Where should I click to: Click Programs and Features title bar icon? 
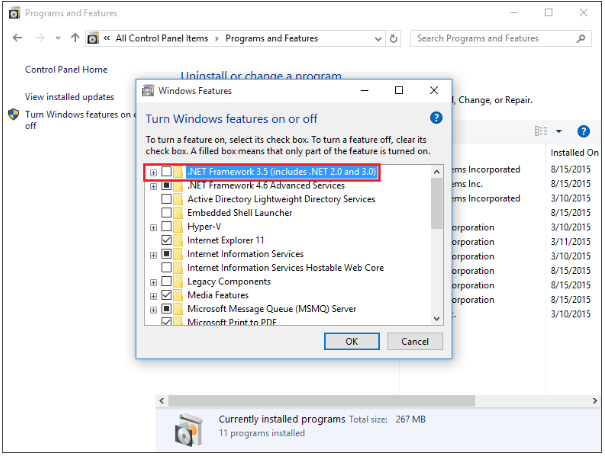click(14, 13)
